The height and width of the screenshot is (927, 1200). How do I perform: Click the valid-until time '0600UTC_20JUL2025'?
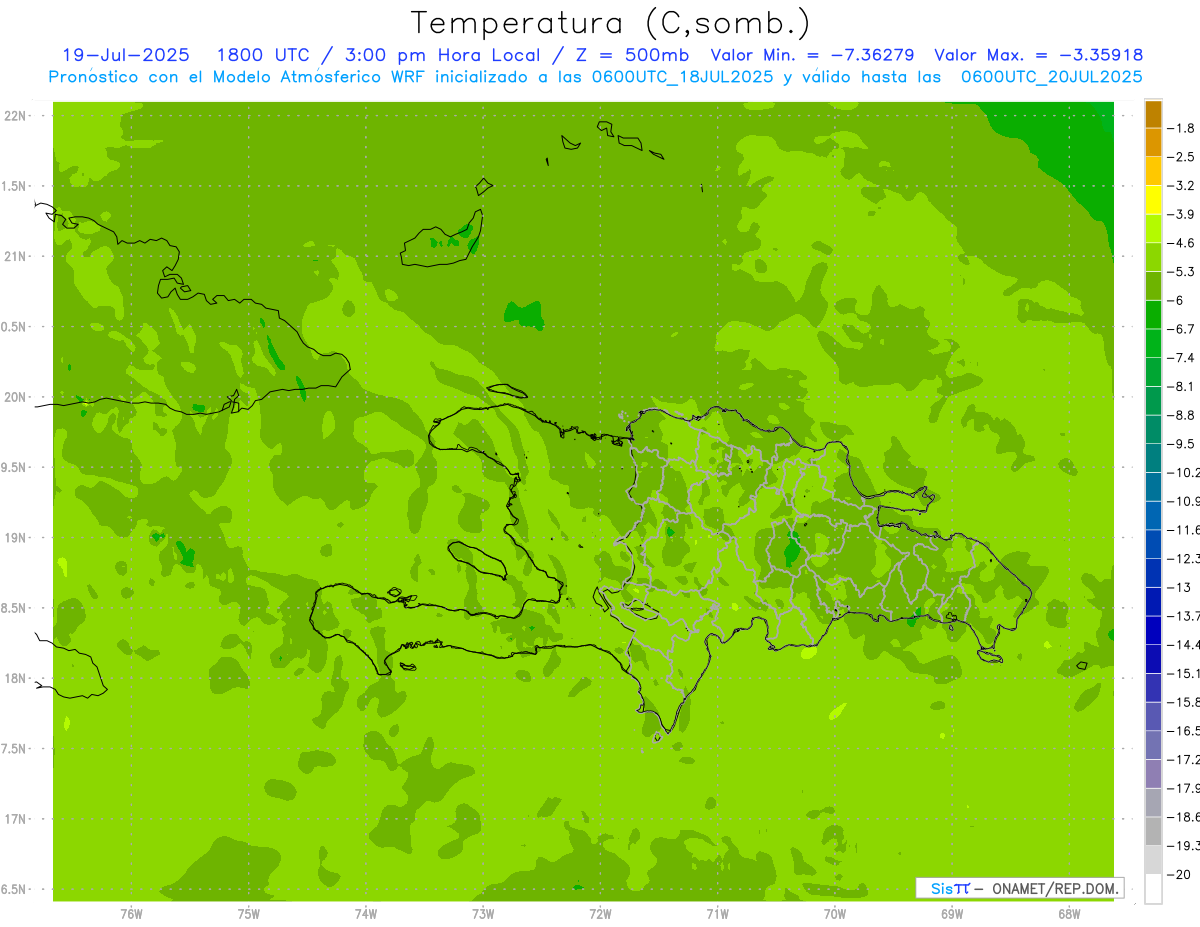tap(1052, 76)
